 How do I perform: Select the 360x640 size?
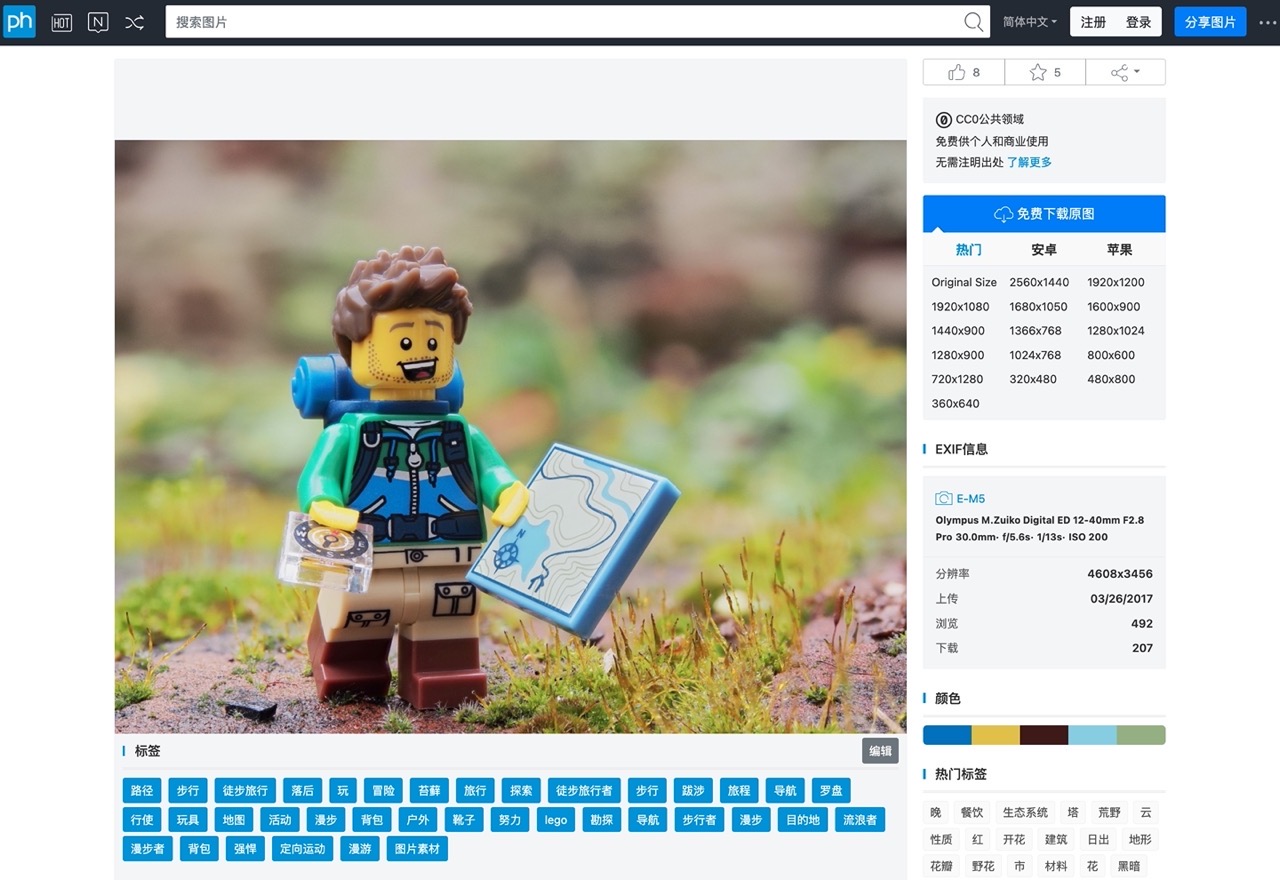click(x=955, y=404)
